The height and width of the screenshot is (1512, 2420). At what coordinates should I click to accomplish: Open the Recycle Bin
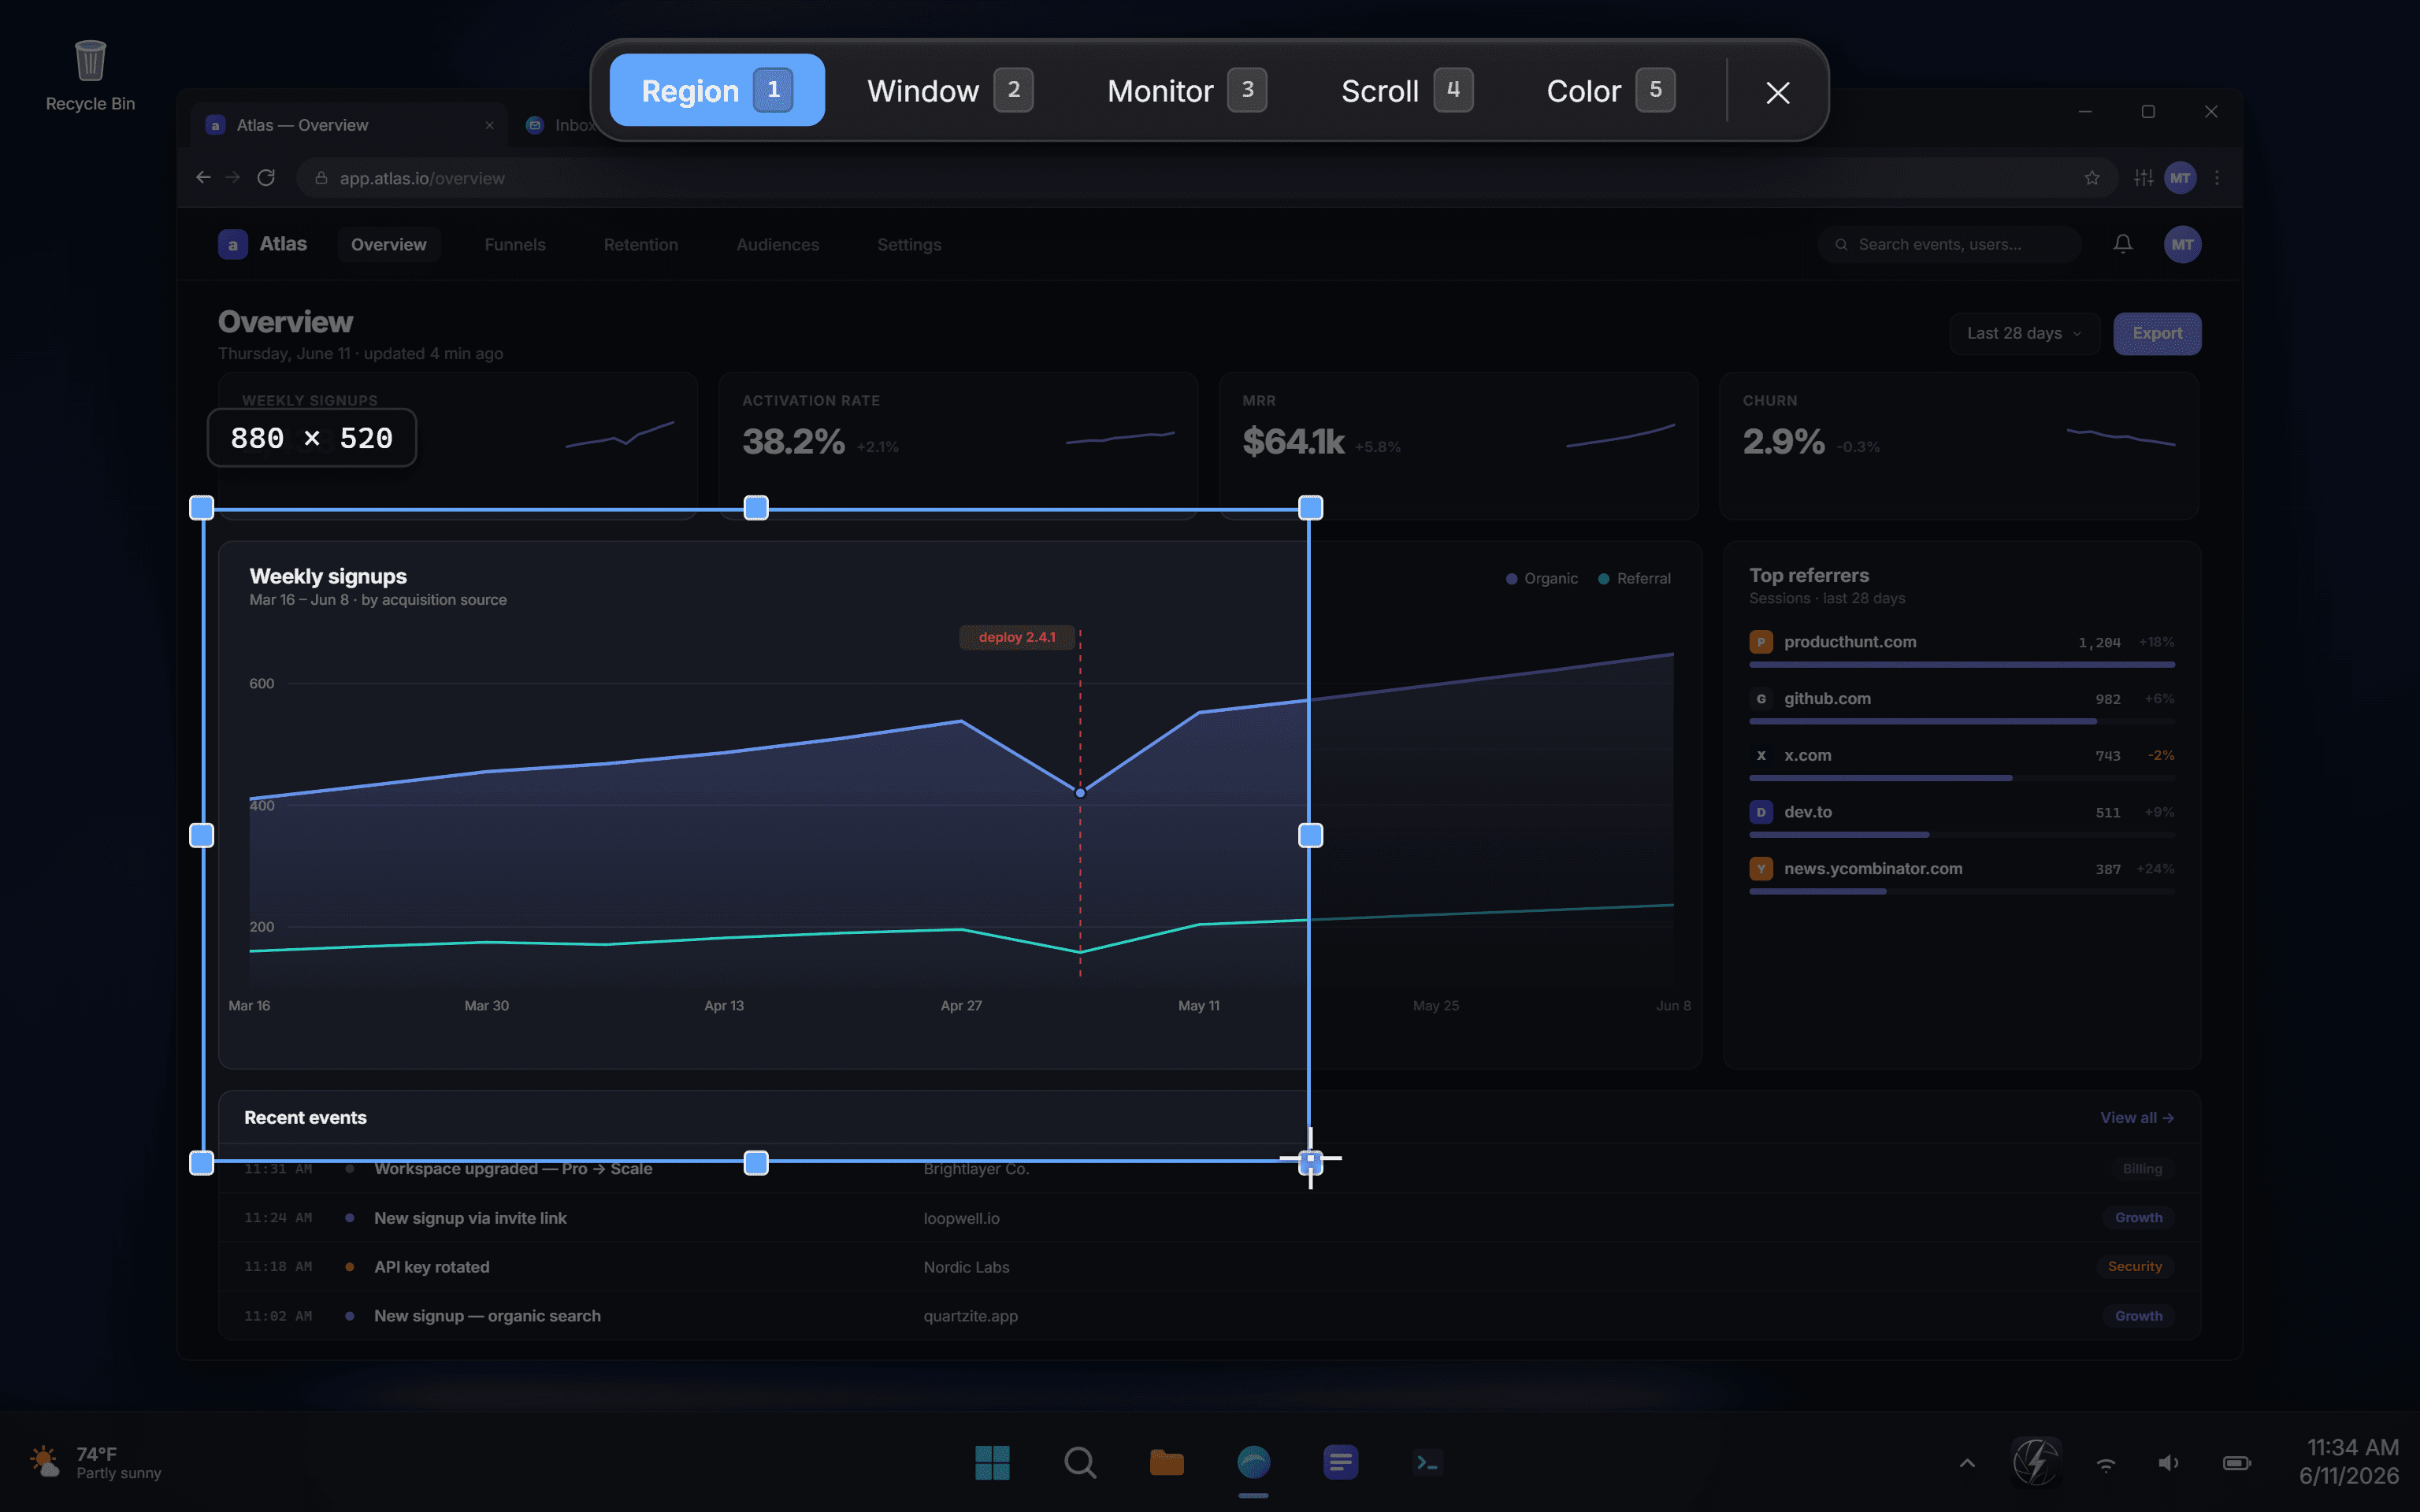pos(90,76)
